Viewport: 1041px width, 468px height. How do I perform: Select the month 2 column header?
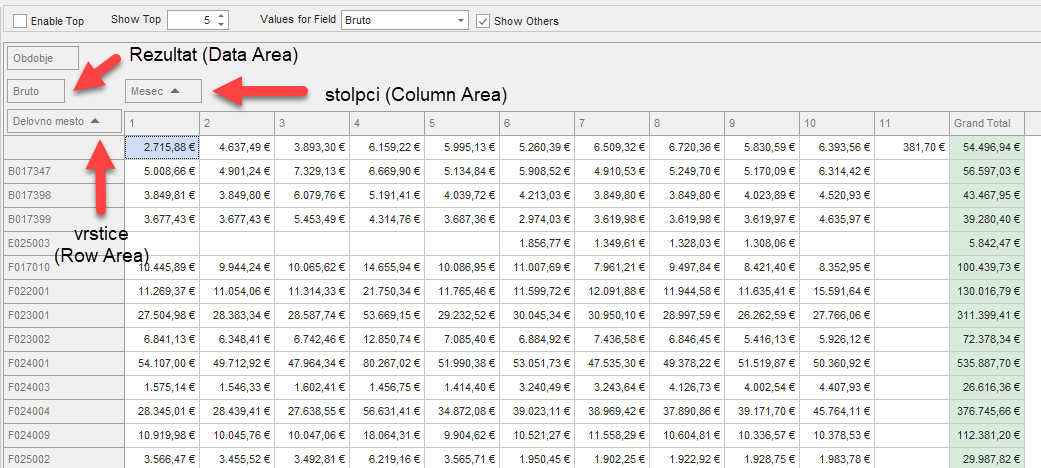[x=236, y=123]
